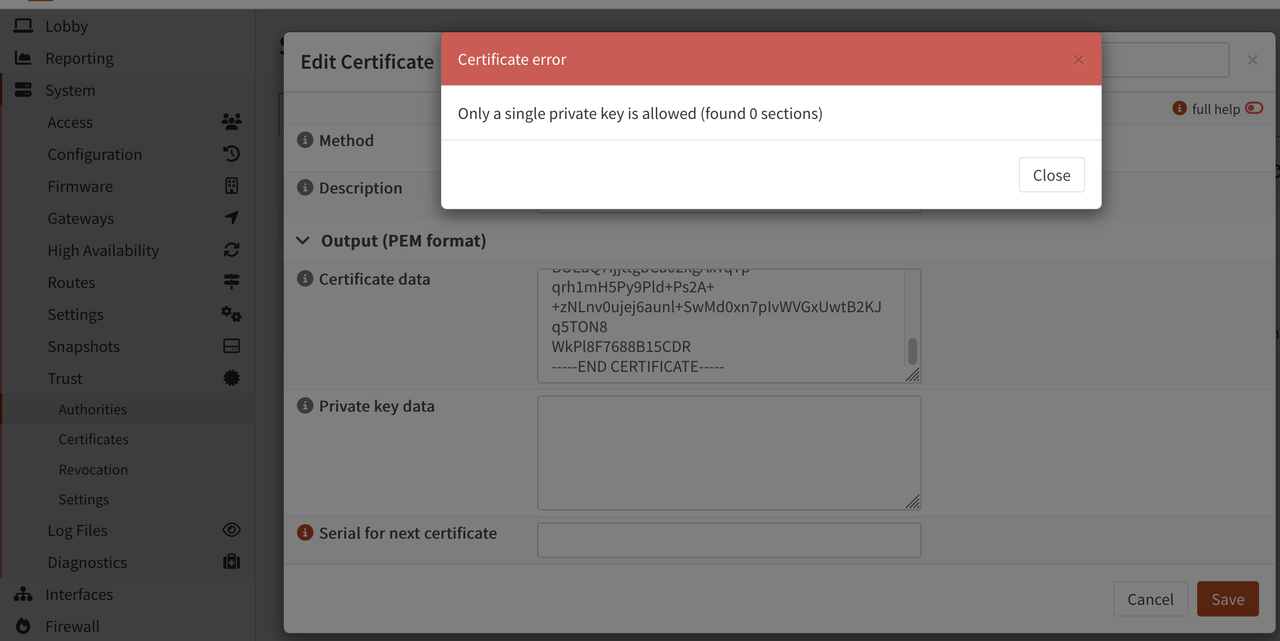Click the Certificate data scrollbar
Image resolution: width=1280 pixels, height=641 pixels.
pyautogui.click(x=912, y=350)
